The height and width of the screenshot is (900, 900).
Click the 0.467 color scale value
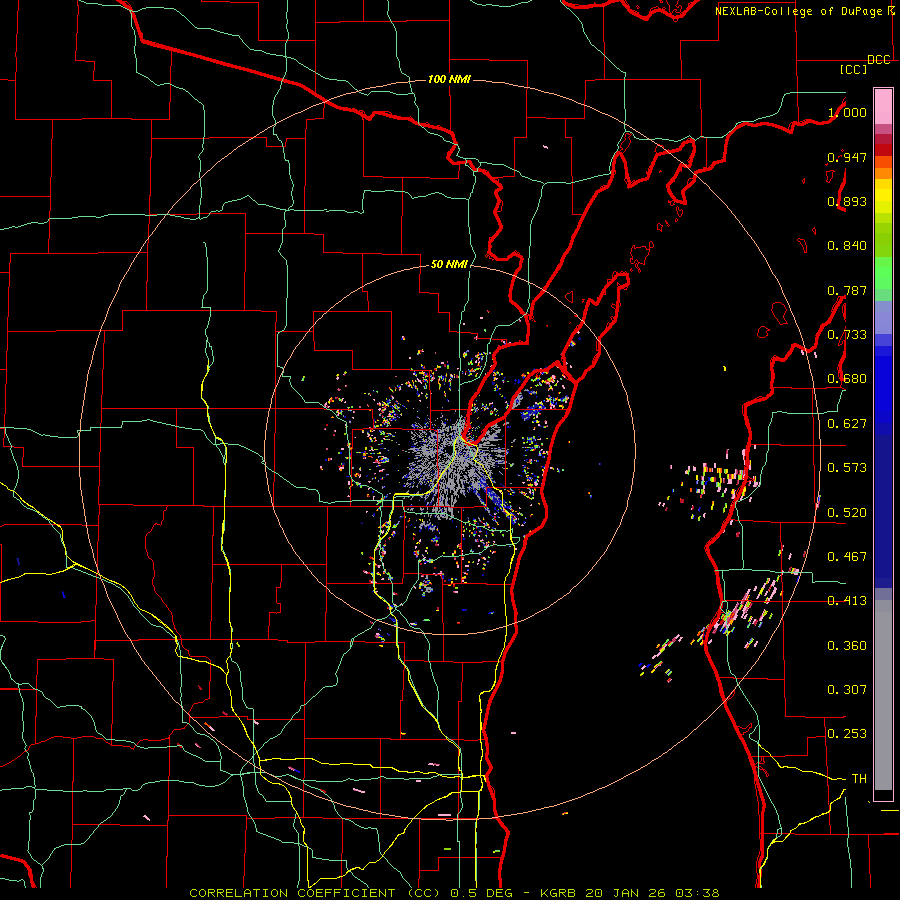847,557
